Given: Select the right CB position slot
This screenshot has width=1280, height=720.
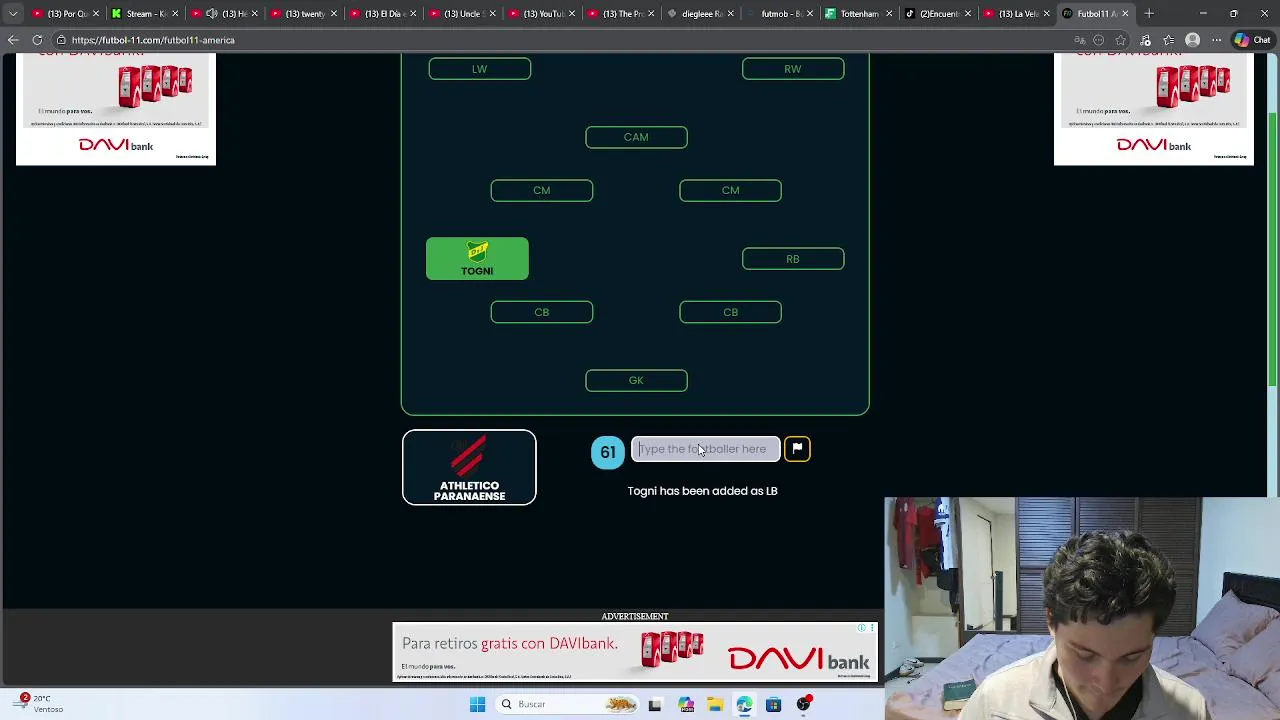Looking at the screenshot, I should tap(730, 312).
